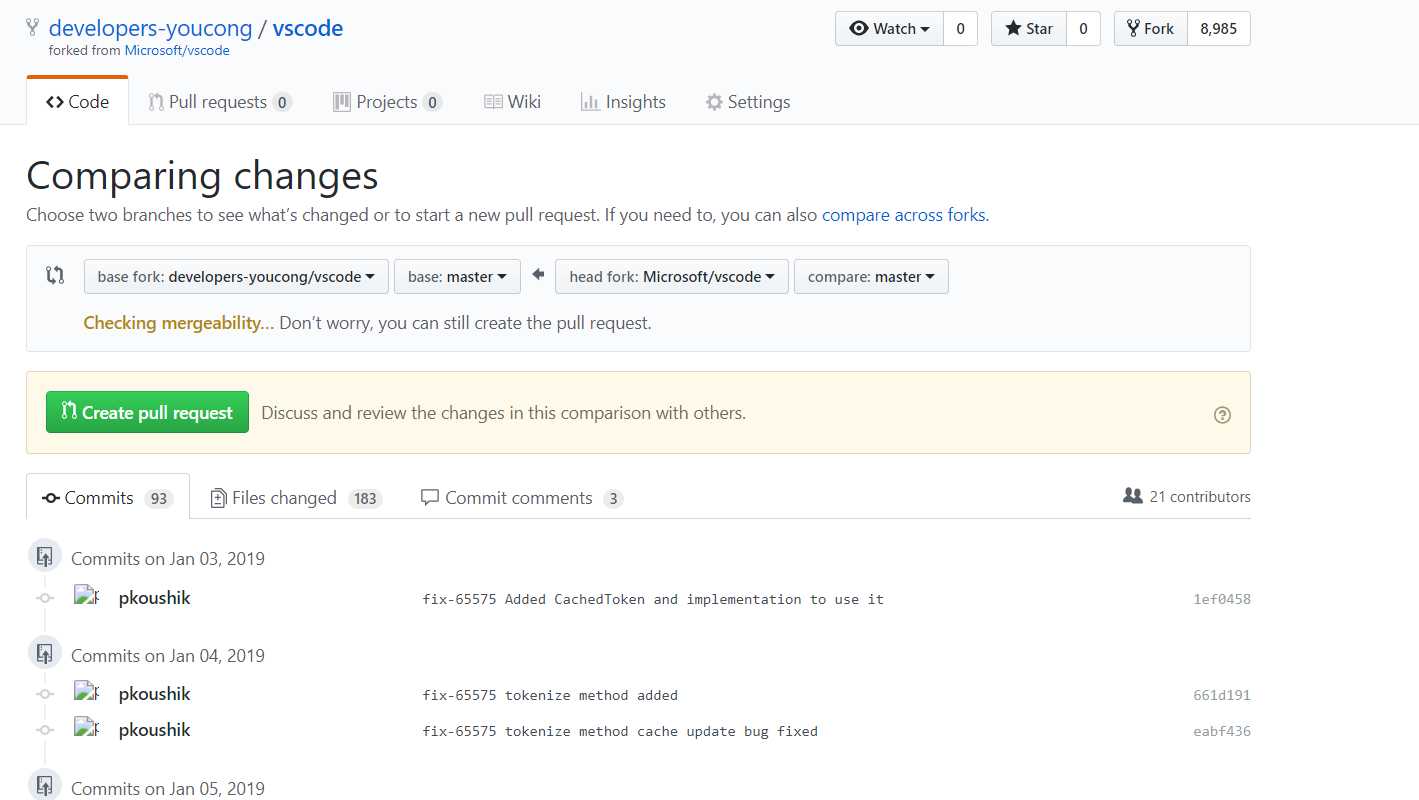Click Create pull request button
Viewport: 1419px width, 800px height.
(x=147, y=412)
